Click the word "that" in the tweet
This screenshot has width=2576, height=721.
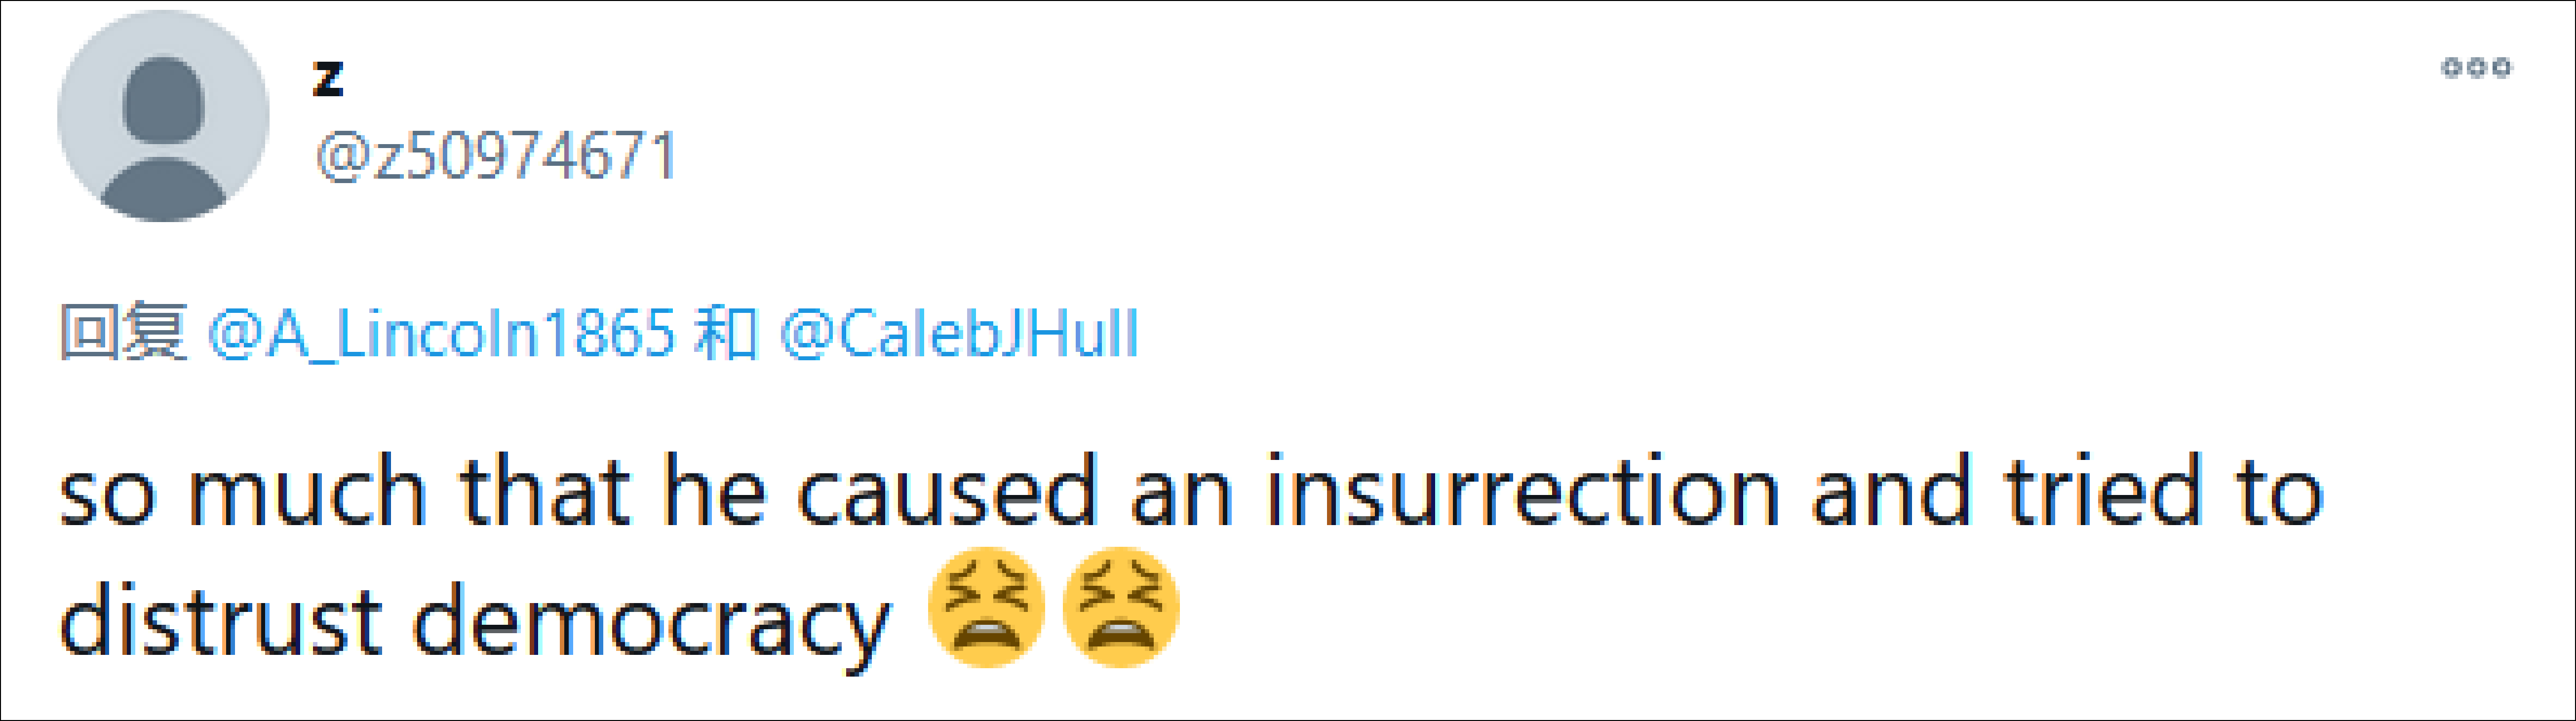[x=545, y=492]
